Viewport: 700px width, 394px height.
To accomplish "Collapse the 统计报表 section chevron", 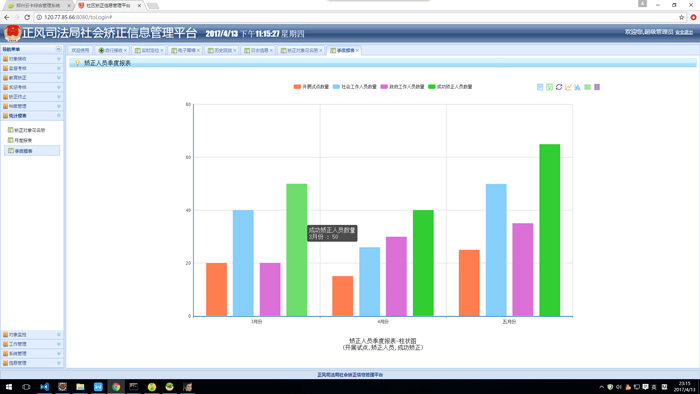I will (x=58, y=116).
